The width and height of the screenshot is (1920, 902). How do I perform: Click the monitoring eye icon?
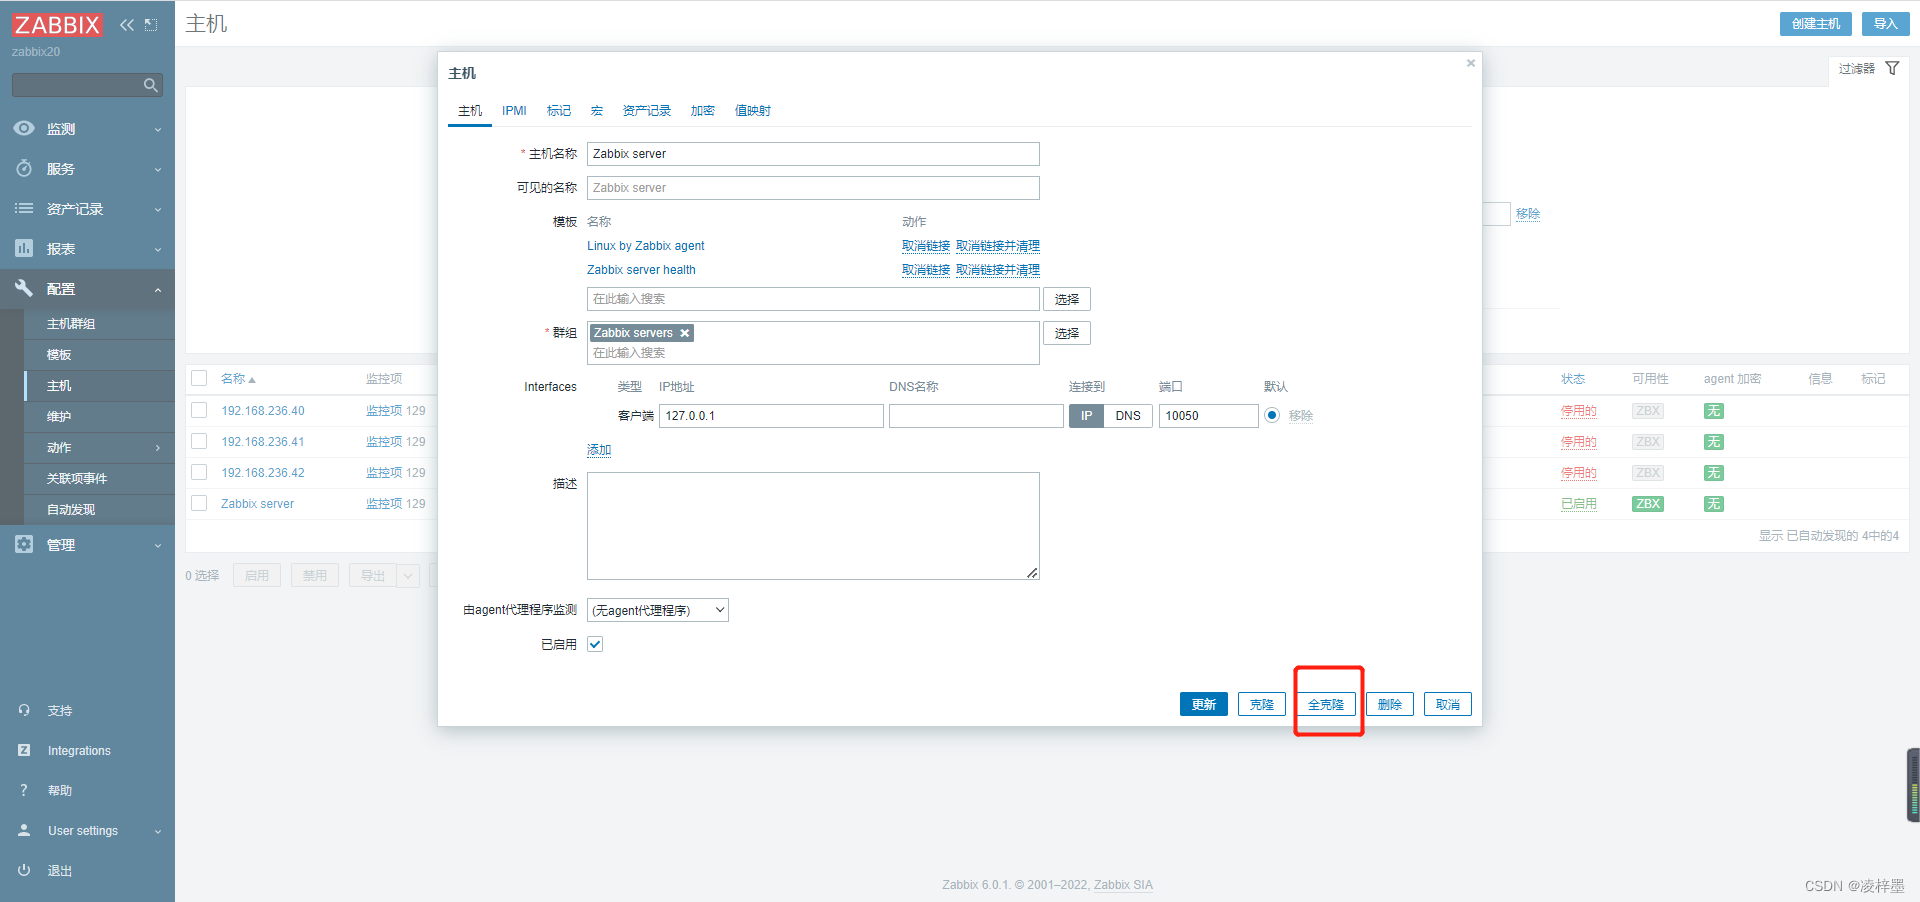point(24,128)
